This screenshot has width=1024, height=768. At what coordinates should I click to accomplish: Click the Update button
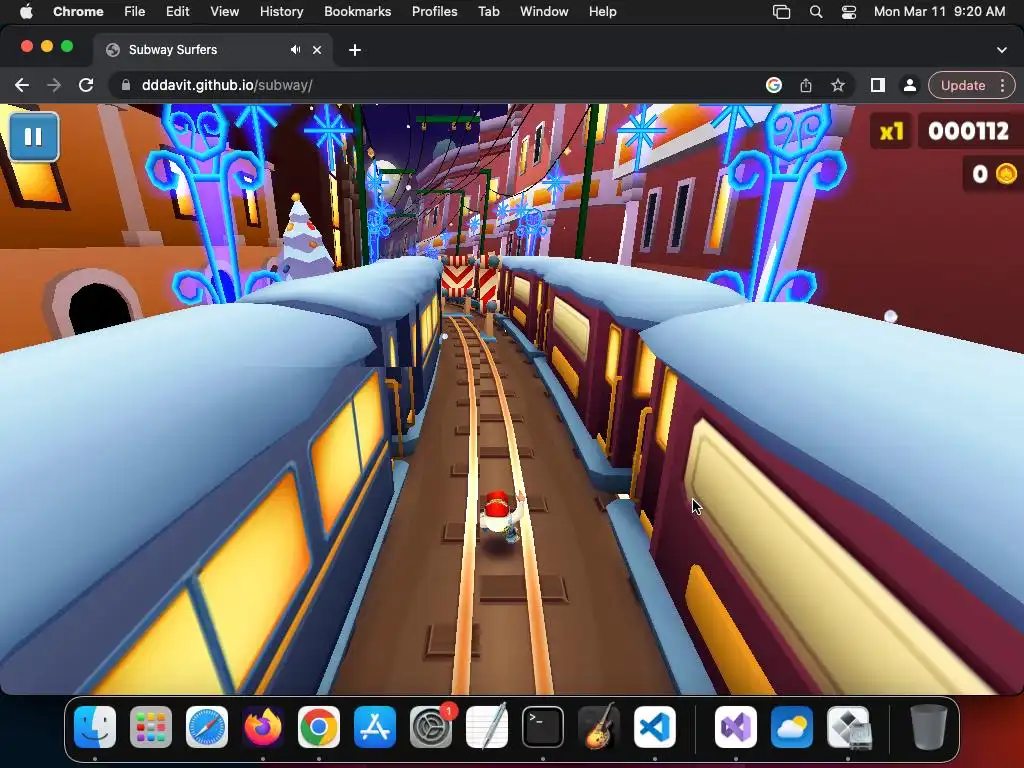[x=963, y=86]
